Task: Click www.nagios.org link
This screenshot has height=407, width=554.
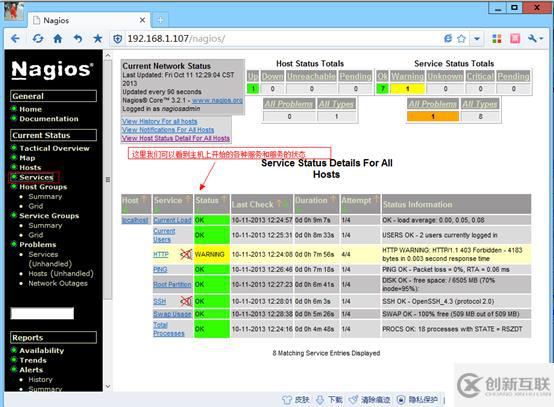Action: pos(217,100)
